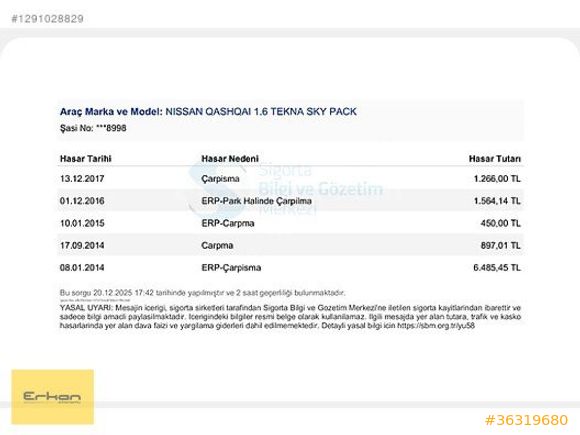Click the 'YASAL UYARI:' legal warning heading
The height and width of the screenshot is (435, 580).
click(x=86, y=308)
